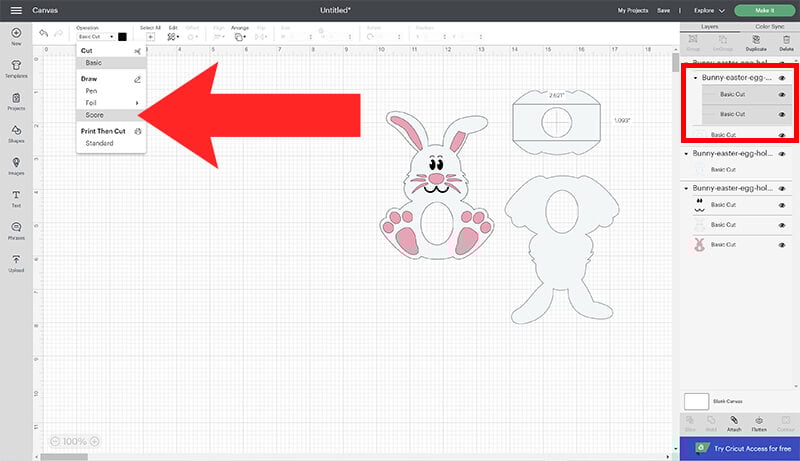Click the Blank Canvas color swatch

click(696, 401)
